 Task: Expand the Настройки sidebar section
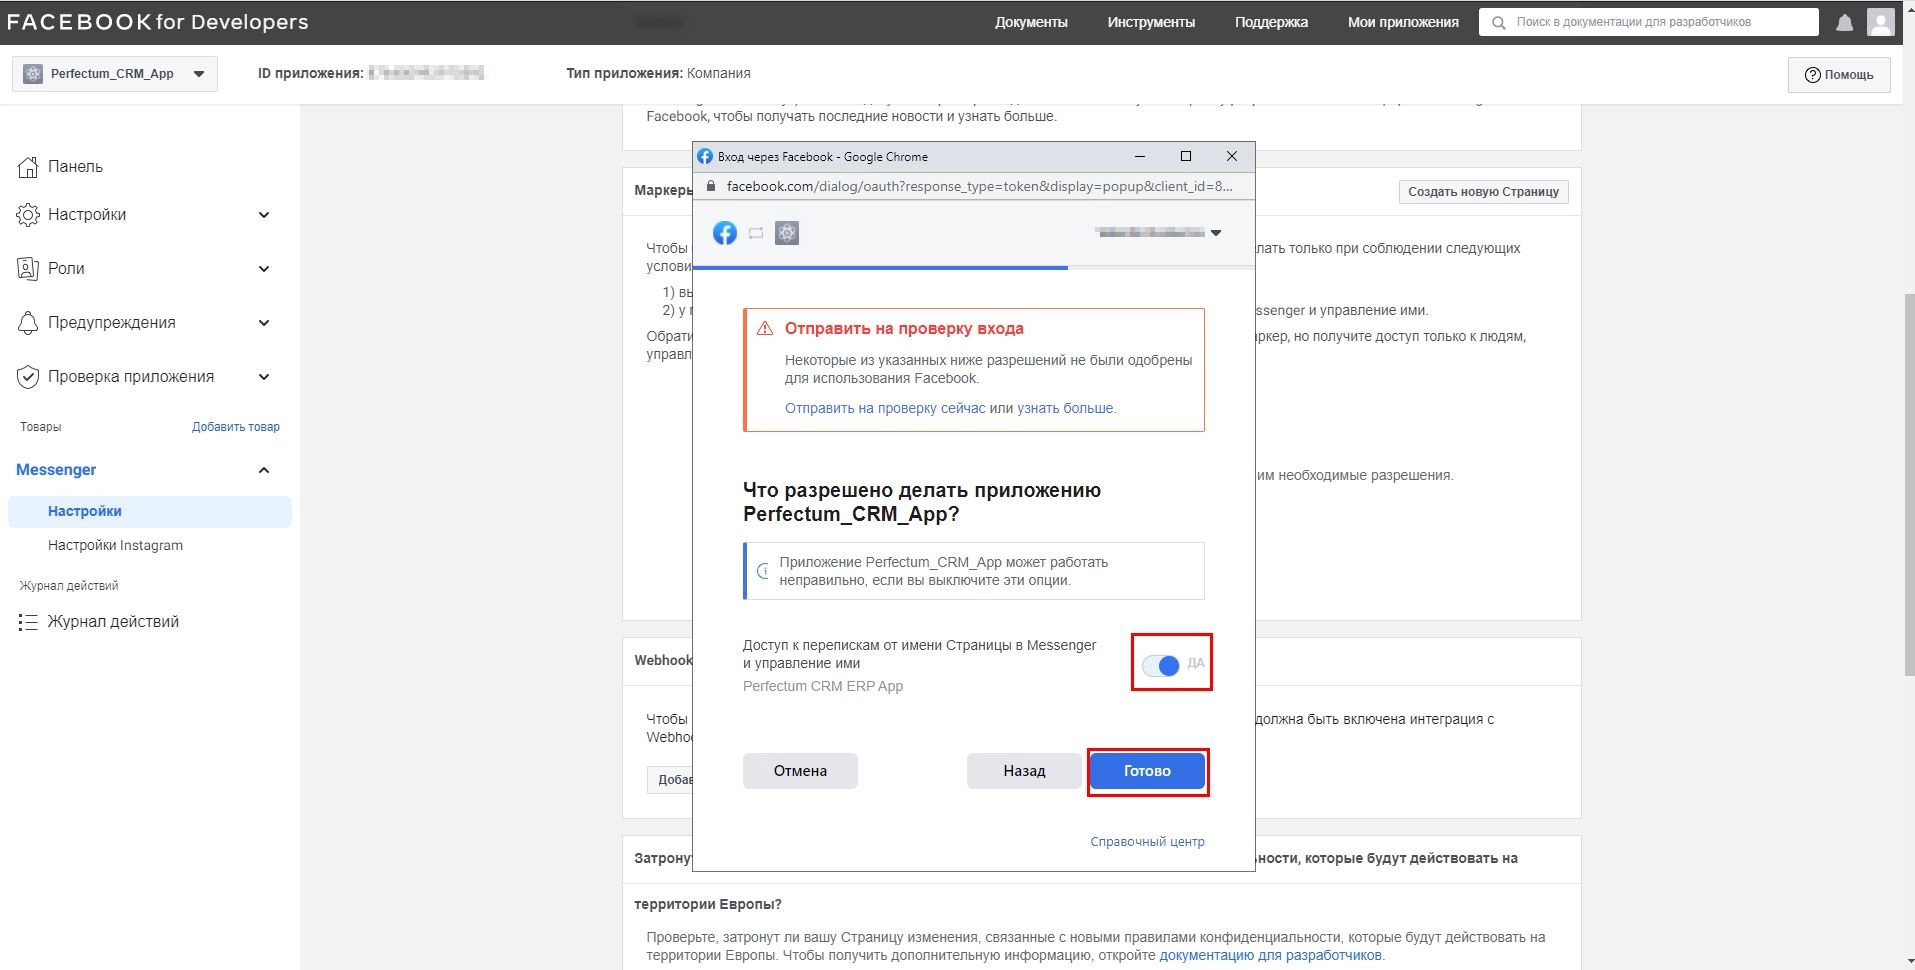pos(264,215)
